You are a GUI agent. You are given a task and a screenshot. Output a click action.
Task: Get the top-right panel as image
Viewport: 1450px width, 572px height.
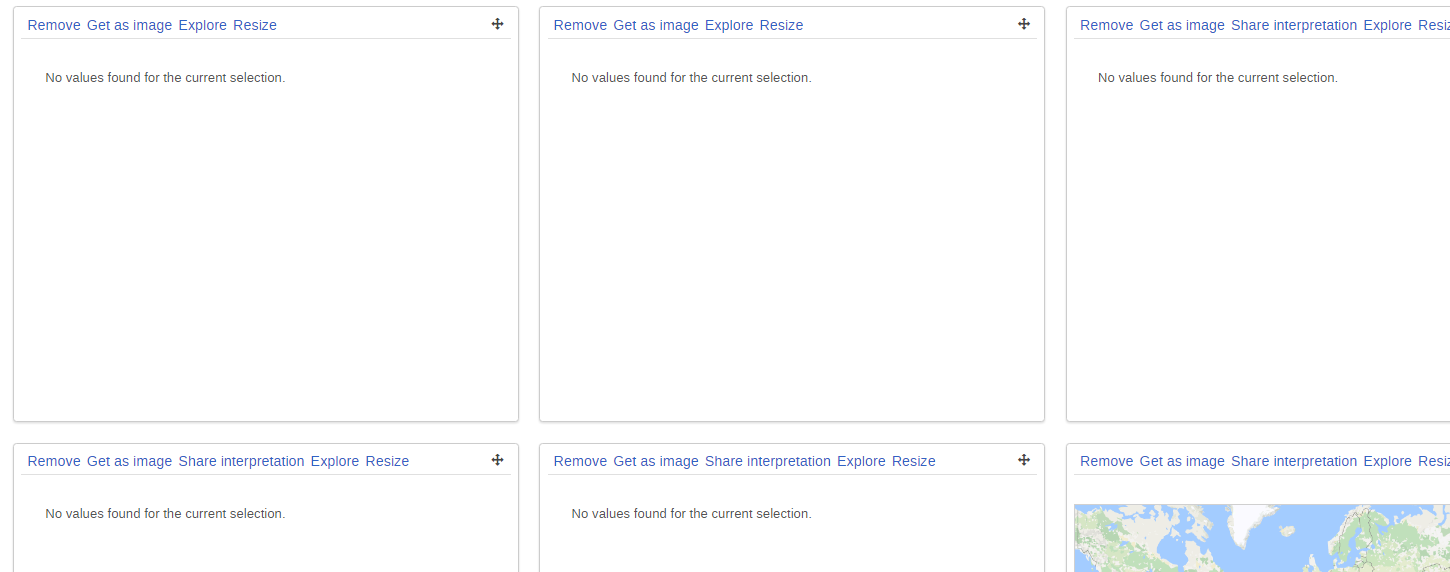point(1182,25)
